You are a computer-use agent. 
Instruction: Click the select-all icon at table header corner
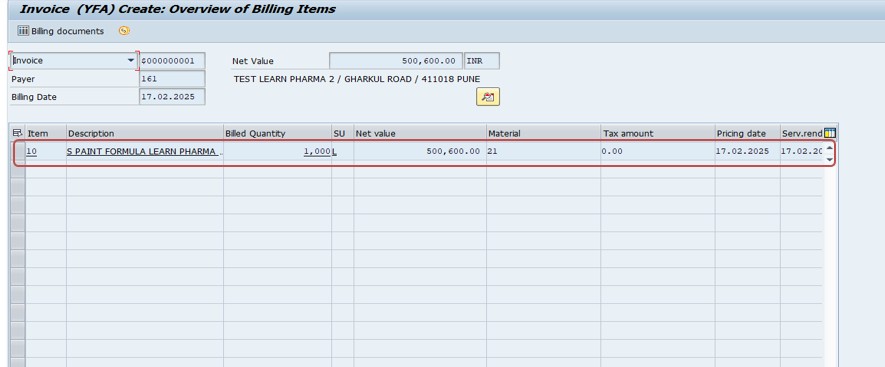(x=17, y=133)
